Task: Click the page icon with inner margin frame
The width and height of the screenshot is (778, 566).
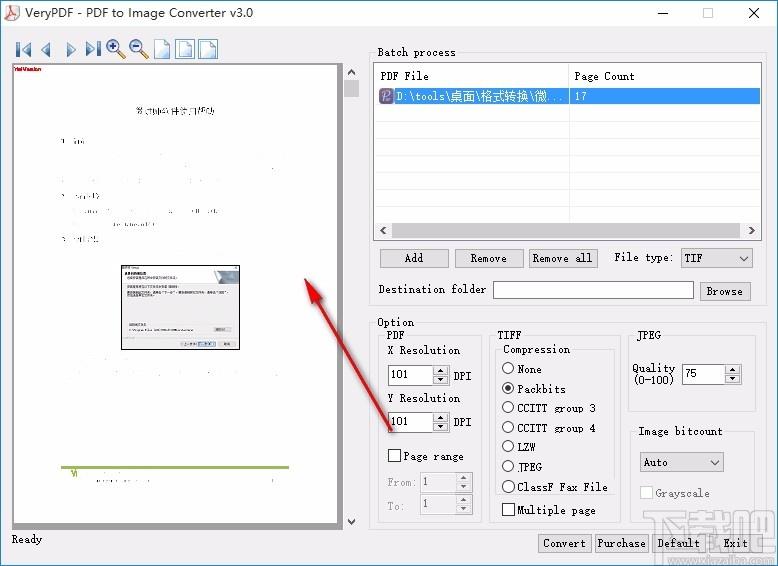Action: click(x=185, y=49)
